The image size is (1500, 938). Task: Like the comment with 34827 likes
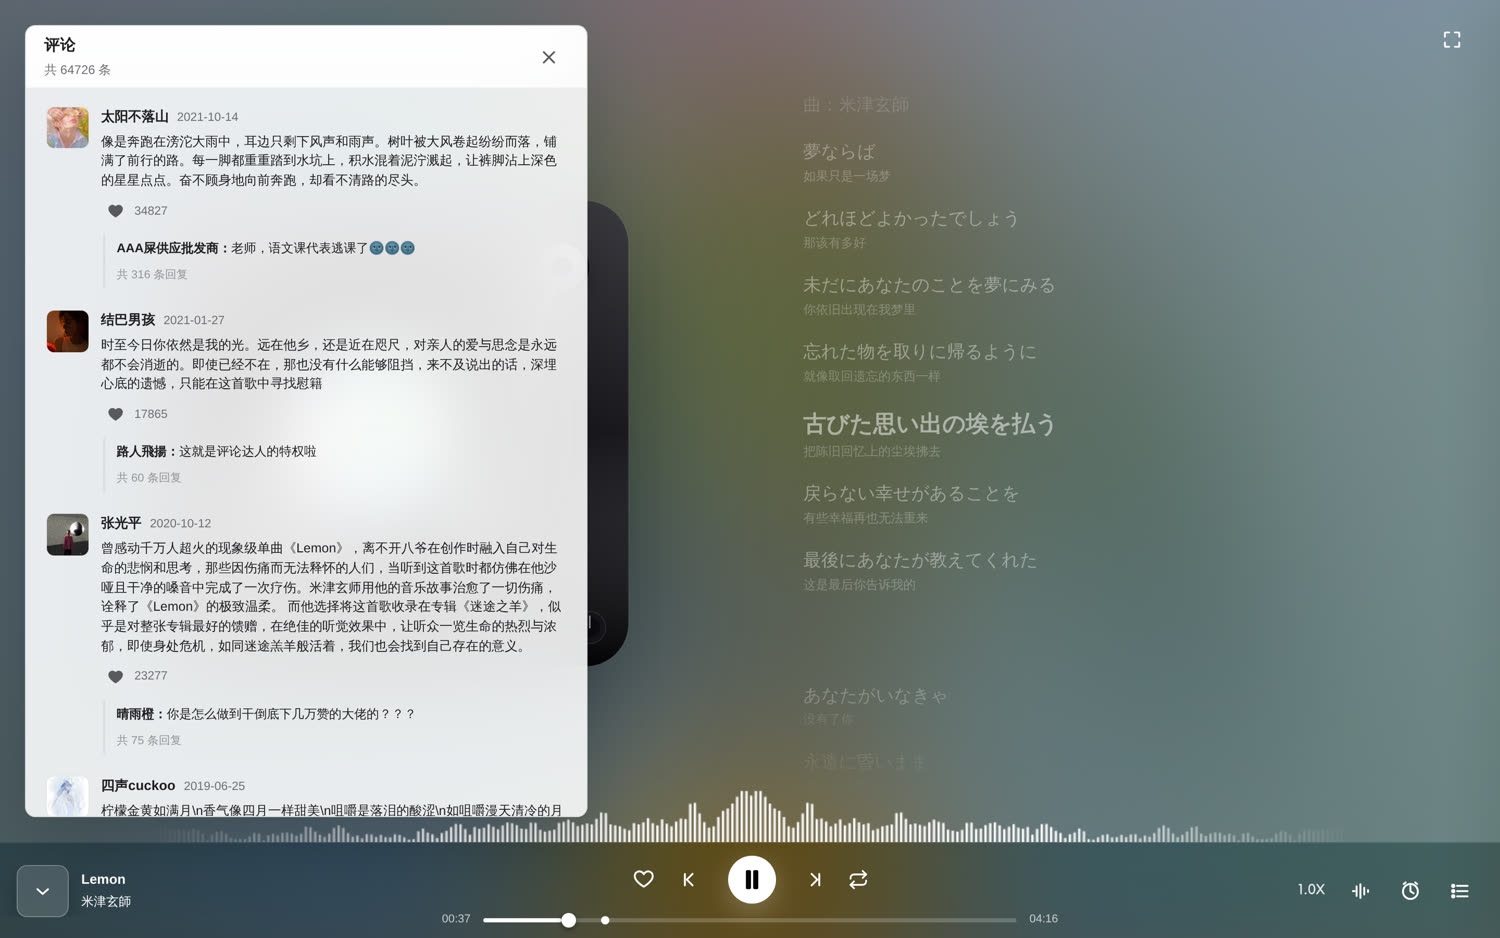point(116,211)
